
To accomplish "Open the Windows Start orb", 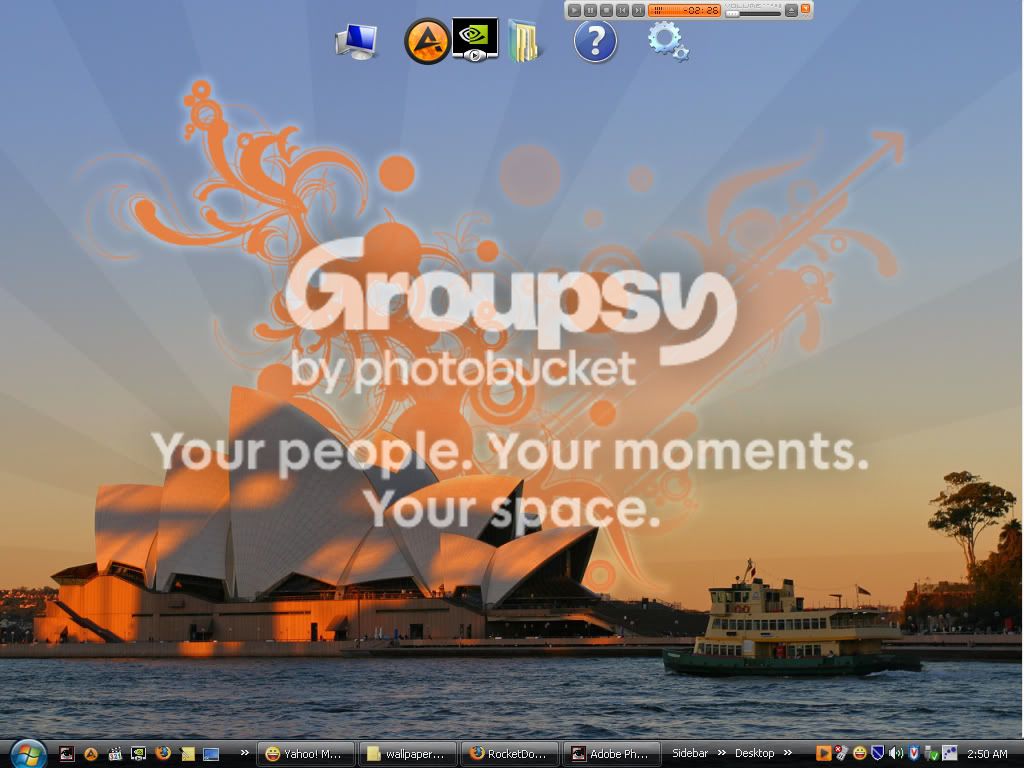I will [27, 755].
